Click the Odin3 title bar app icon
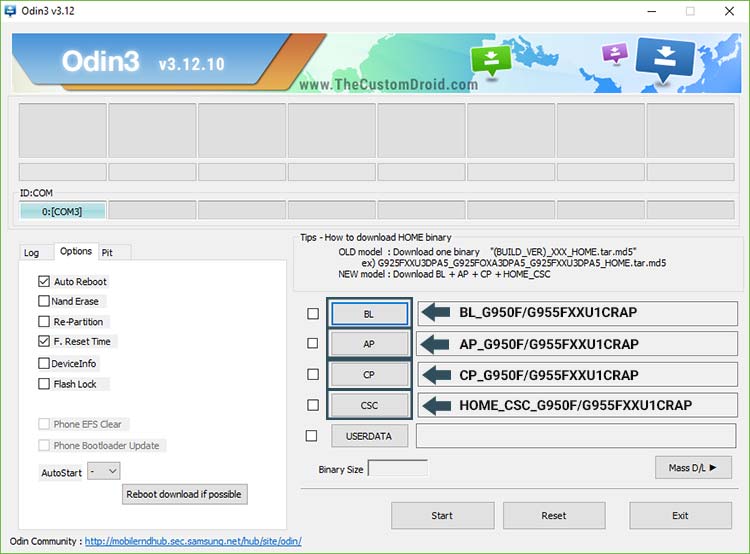The height and width of the screenshot is (554, 750). tap(10, 11)
